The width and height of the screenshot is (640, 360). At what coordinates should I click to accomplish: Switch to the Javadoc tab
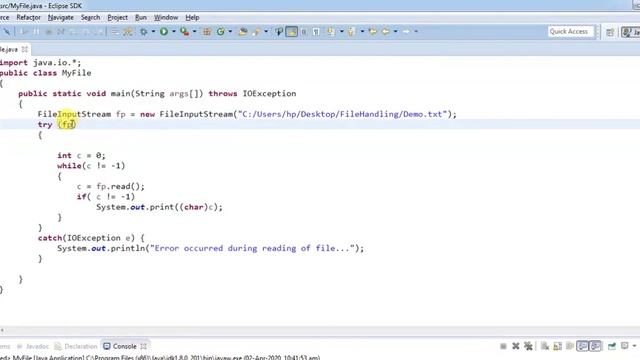(33, 347)
